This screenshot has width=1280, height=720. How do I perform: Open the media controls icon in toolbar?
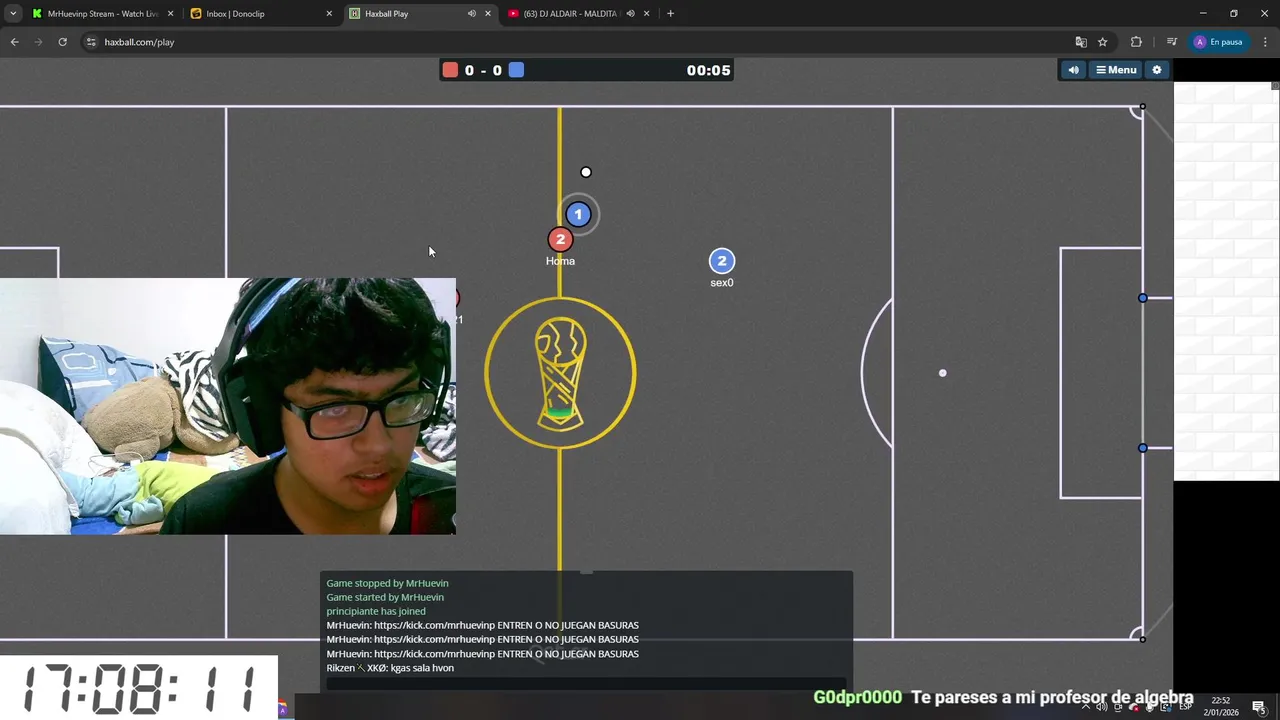[x=1171, y=42]
